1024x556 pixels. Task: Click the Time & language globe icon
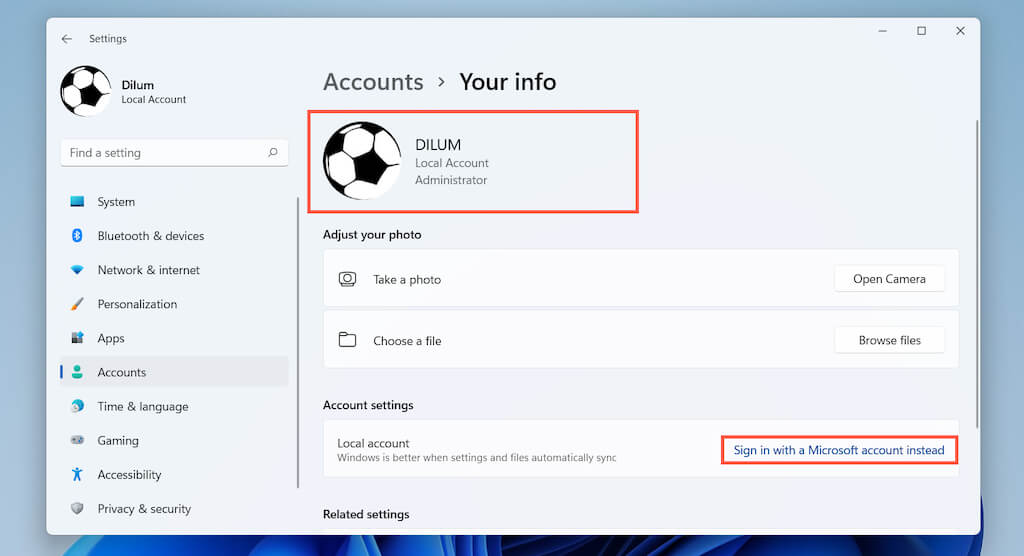[x=77, y=406]
